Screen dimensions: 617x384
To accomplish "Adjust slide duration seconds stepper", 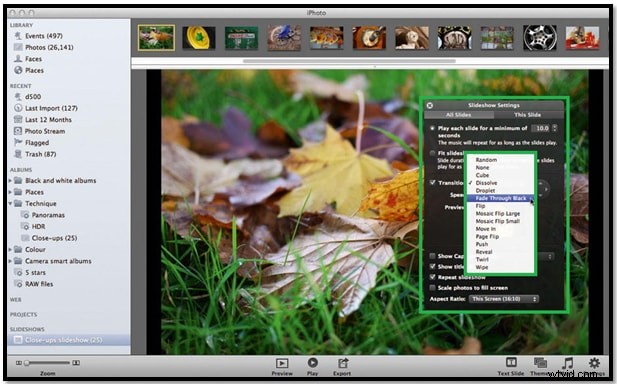I will click(x=555, y=128).
